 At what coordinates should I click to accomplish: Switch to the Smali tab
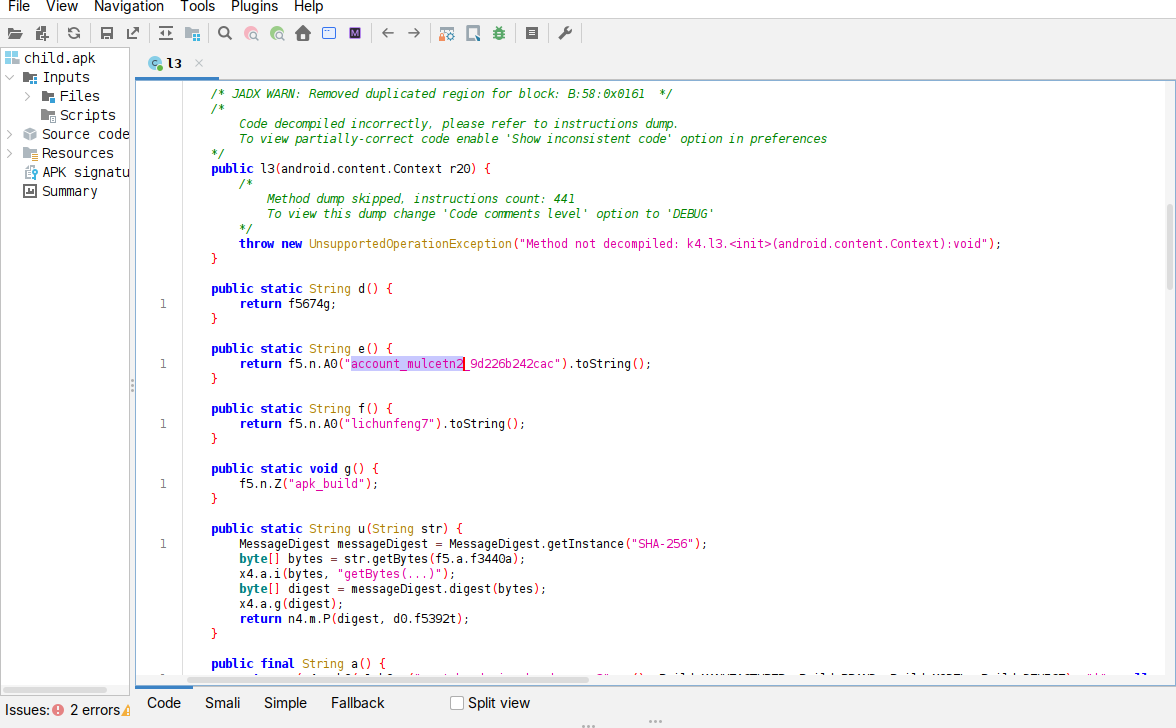(x=223, y=703)
